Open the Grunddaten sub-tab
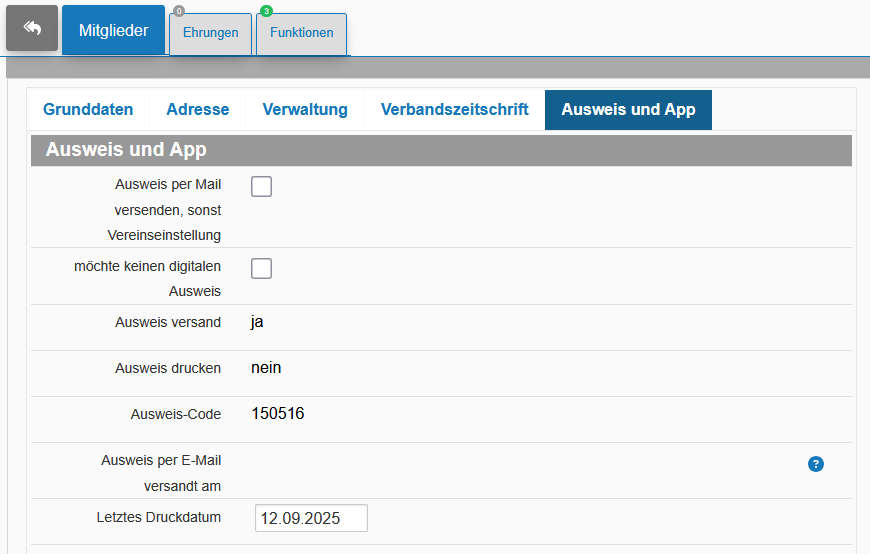Screen dimensions: 870x554 coord(88,109)
